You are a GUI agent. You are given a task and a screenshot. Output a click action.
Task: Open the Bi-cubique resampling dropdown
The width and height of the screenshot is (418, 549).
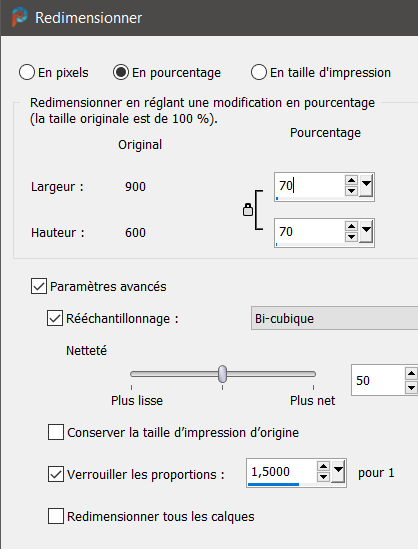point(334,318)
